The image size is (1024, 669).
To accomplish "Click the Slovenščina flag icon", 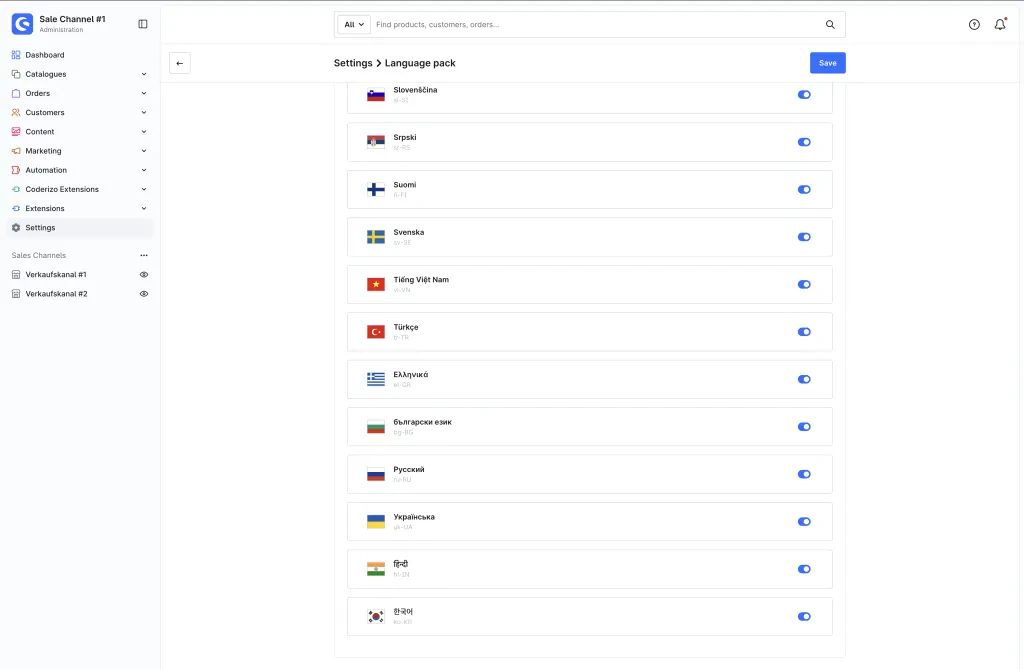I will 376,95.
